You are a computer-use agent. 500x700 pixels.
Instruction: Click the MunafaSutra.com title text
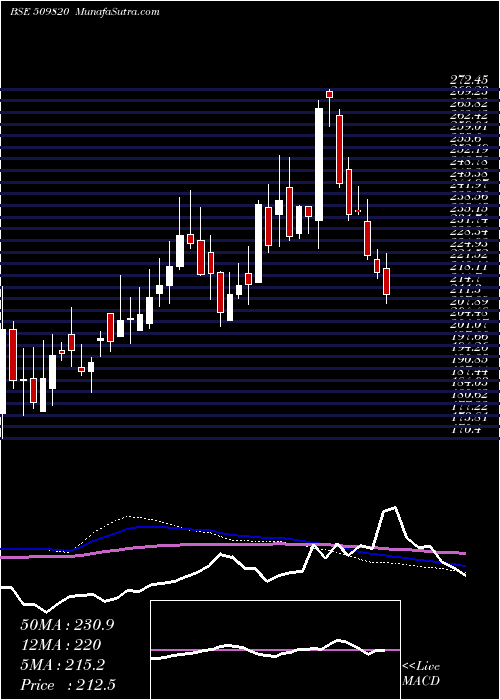click(x=118, y=12)
